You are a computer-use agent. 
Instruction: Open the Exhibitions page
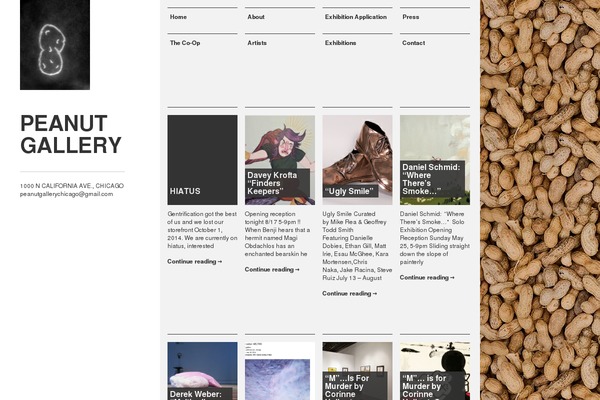(x=341, y=43)
